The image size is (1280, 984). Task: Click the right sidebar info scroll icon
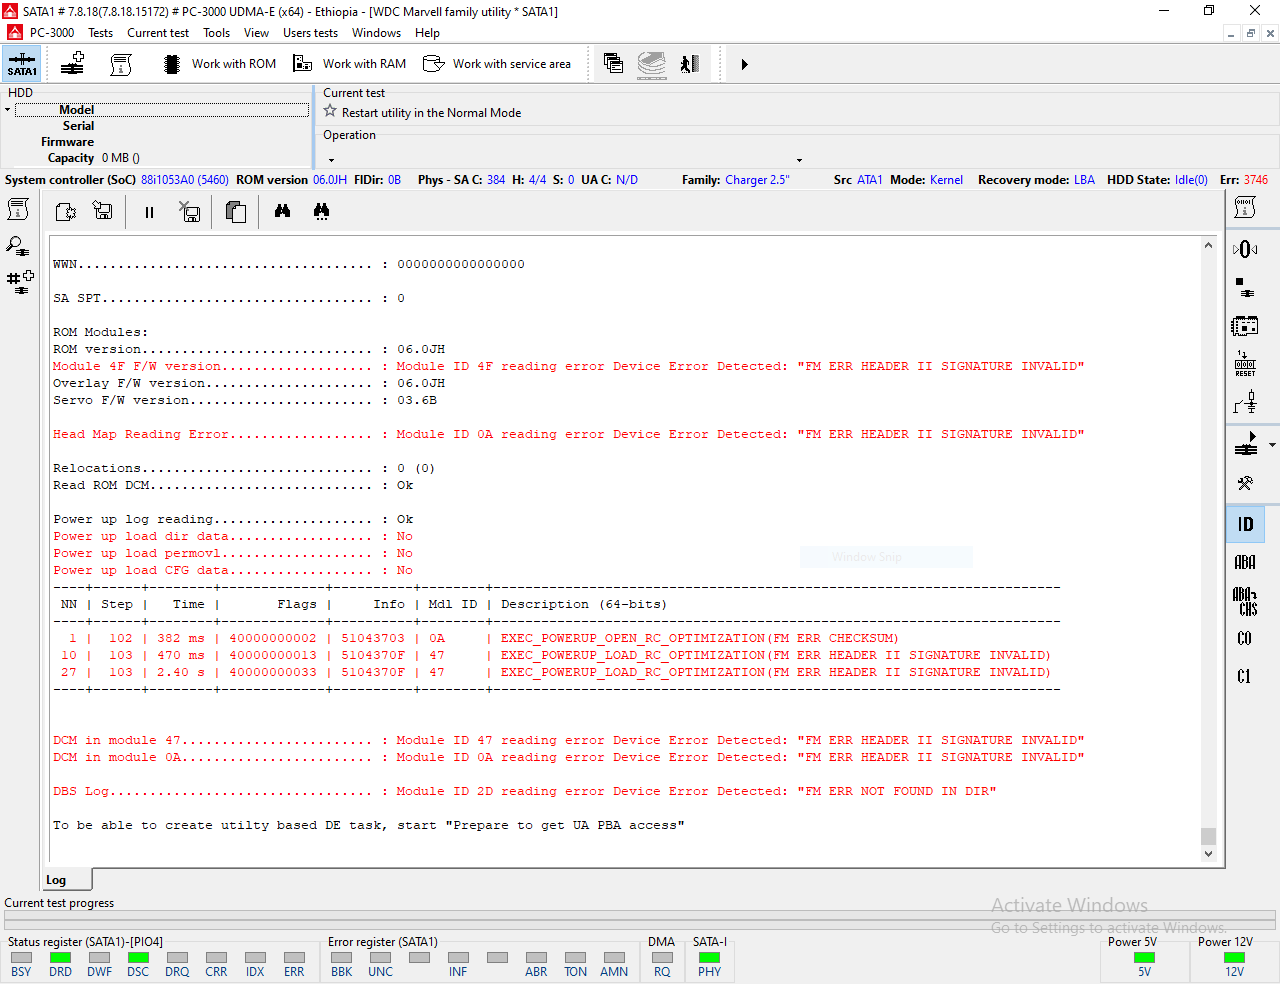coord(1245,208)
